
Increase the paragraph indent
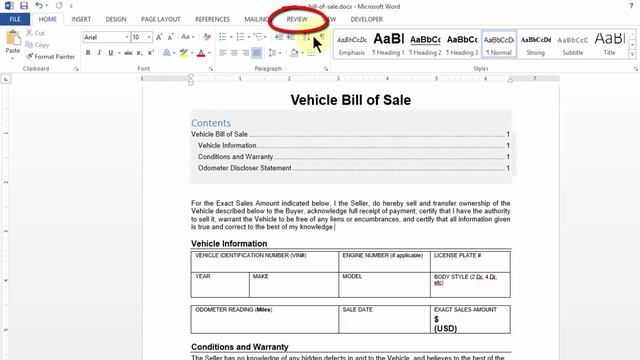click(x=291, y=37)
